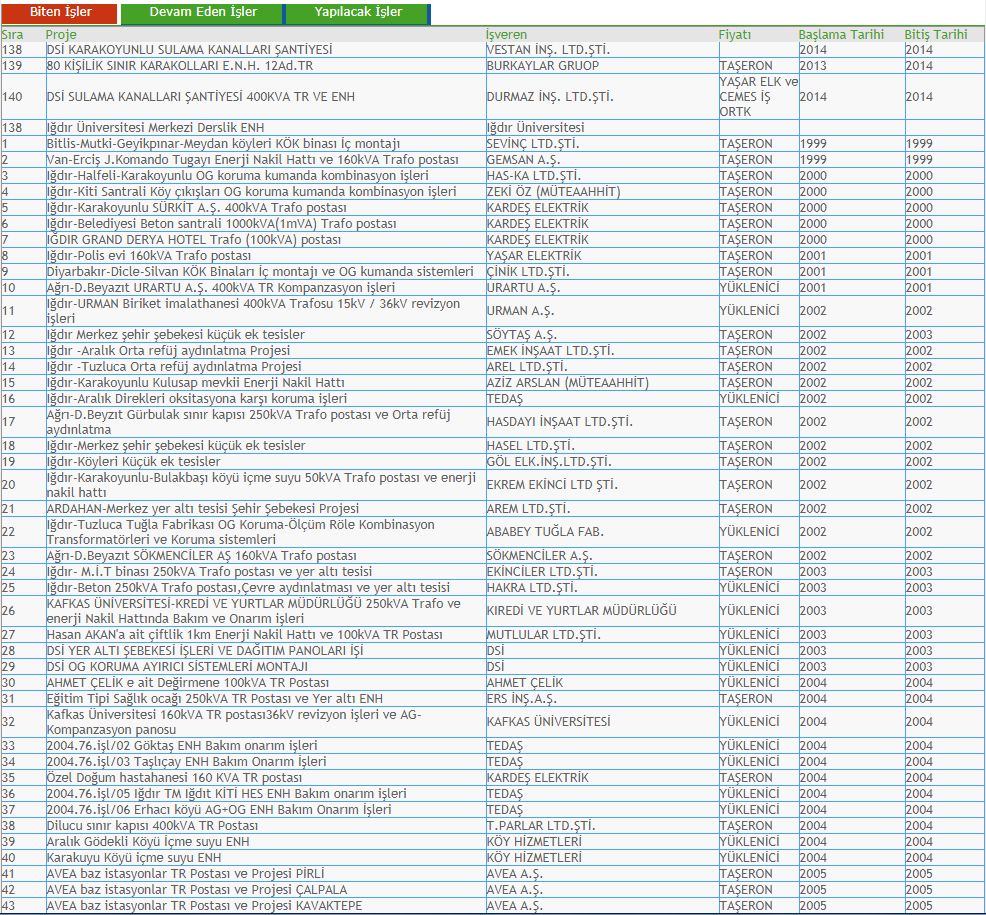Switch to Yapılacak İşler tab
Screen dimensions: 986x915
358,13
